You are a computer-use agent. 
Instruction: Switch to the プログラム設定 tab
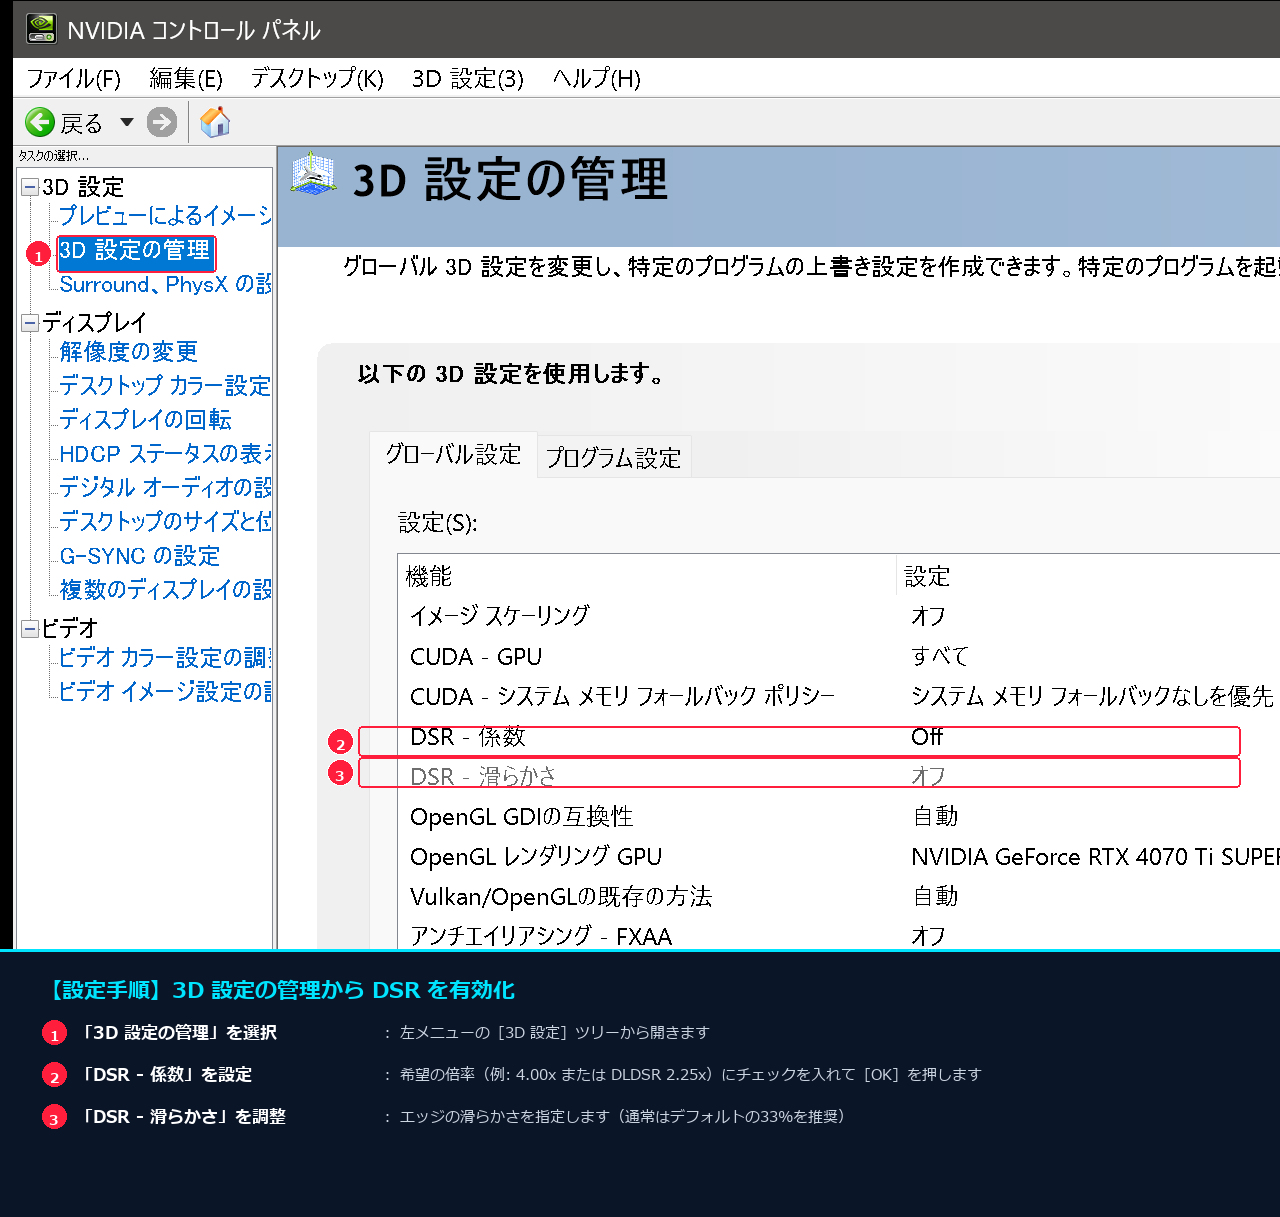click(x=614, y=458)
